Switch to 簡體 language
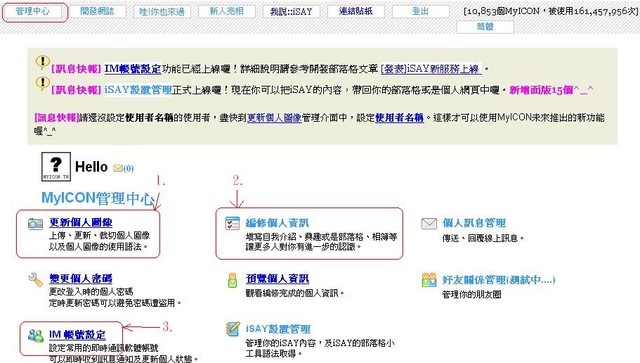 click(485, 27)
